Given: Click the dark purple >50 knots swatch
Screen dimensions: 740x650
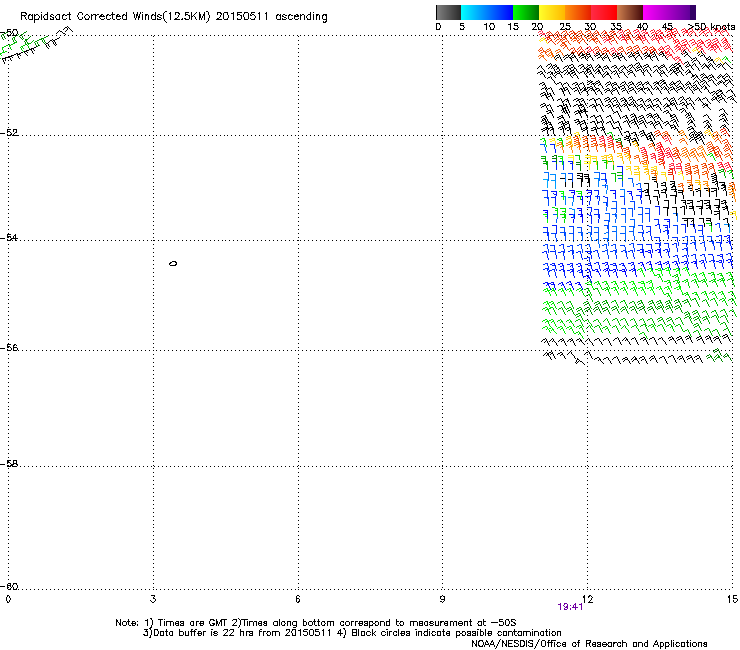Looking at the screenshot, I should 693,12.
